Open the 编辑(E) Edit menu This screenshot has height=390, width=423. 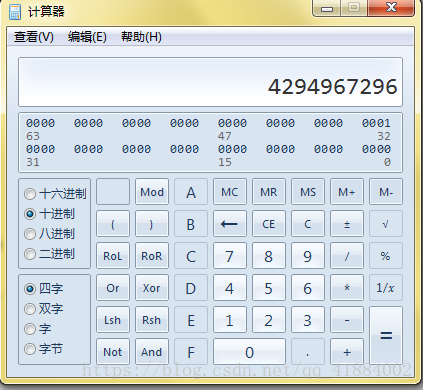point(87,37)
